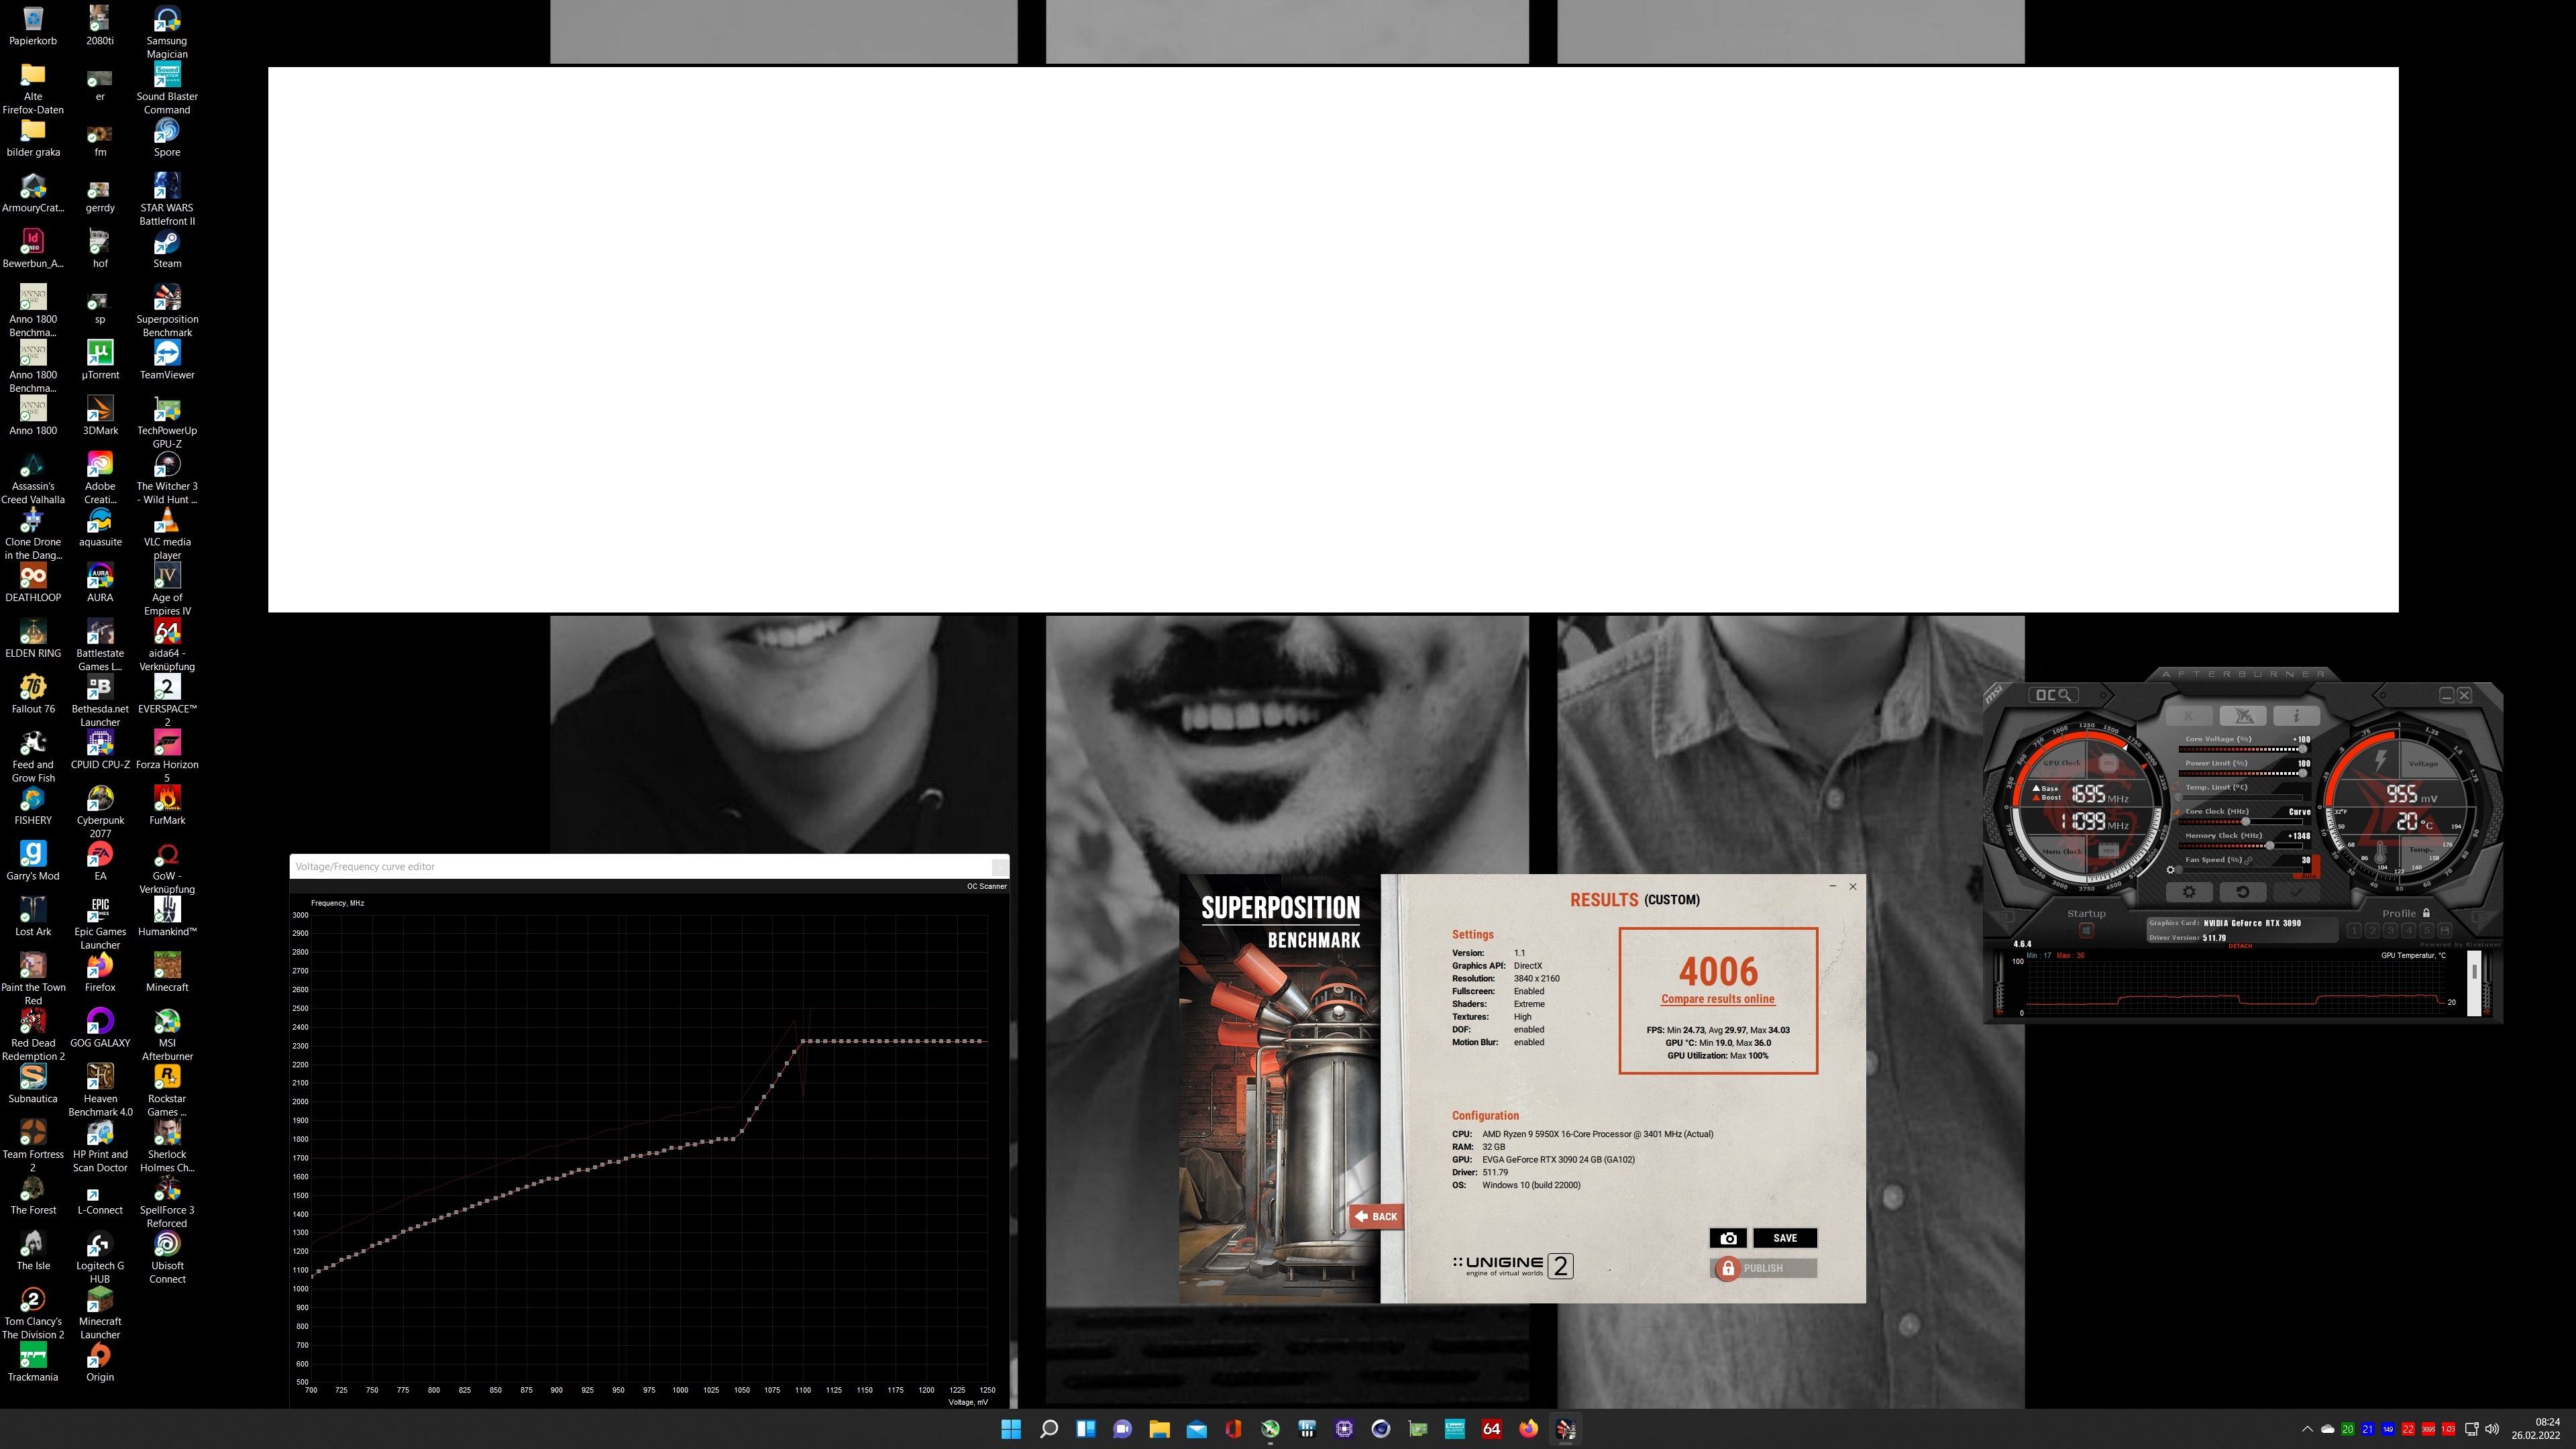Expand the system tray hidden icons chevron
Viewport: 2576px width, 1449px height.
[x=2307, y=1429]
